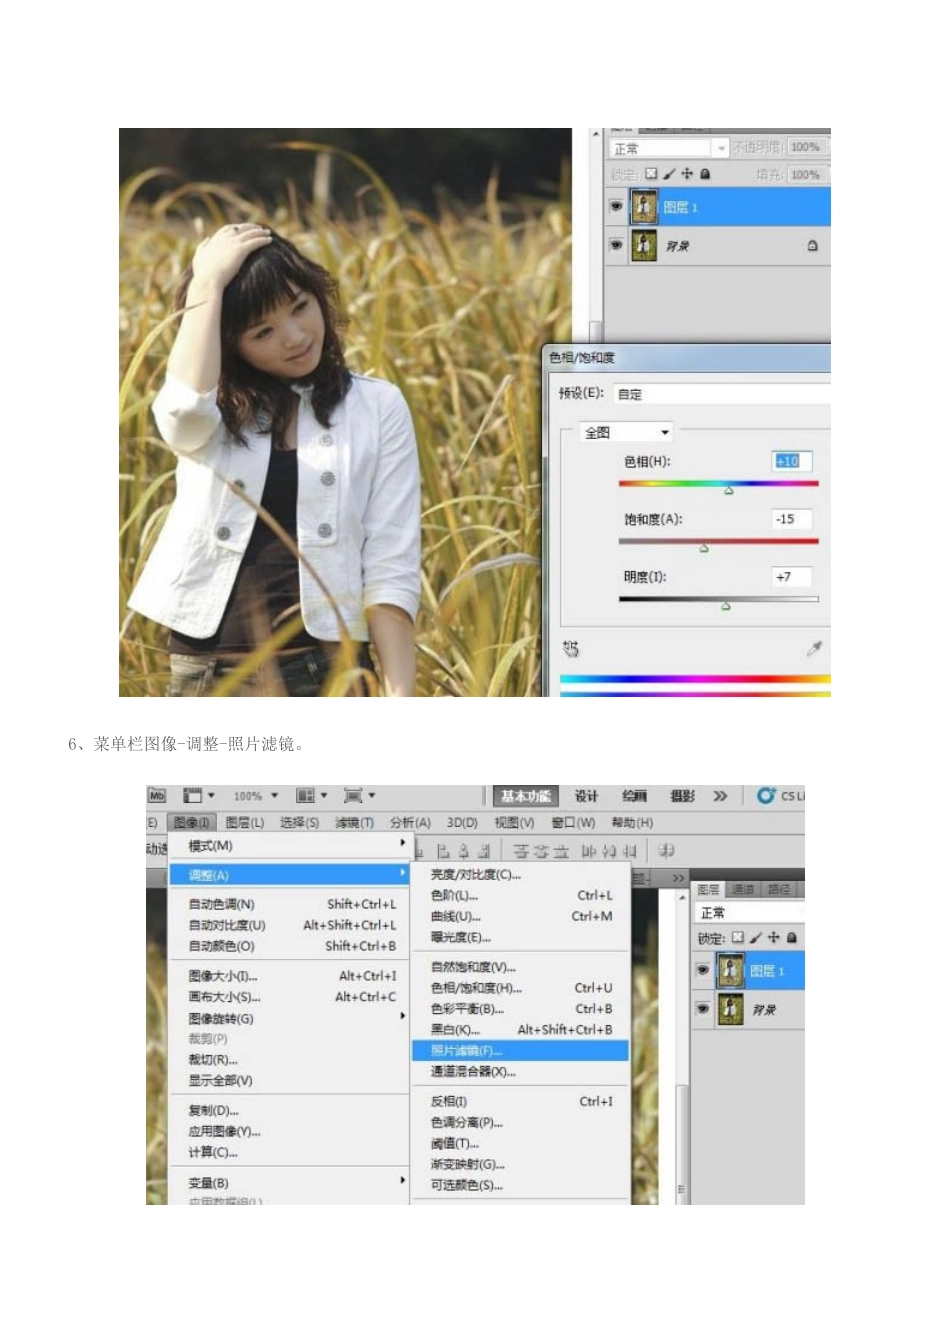This screenshot has height=1344, width=950.
Task: Toggle 图层 1 eye icon in panel beside Adjustments submenu
Action: [702, 970]
